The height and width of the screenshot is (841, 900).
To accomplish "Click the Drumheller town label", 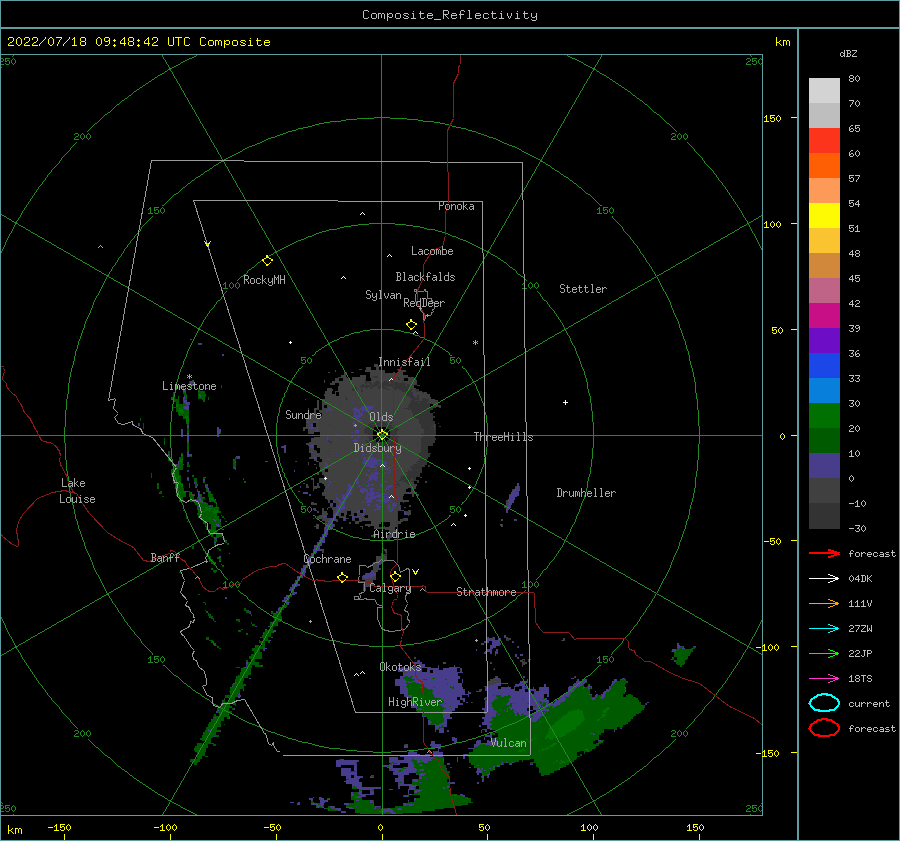I will point(586,493).
